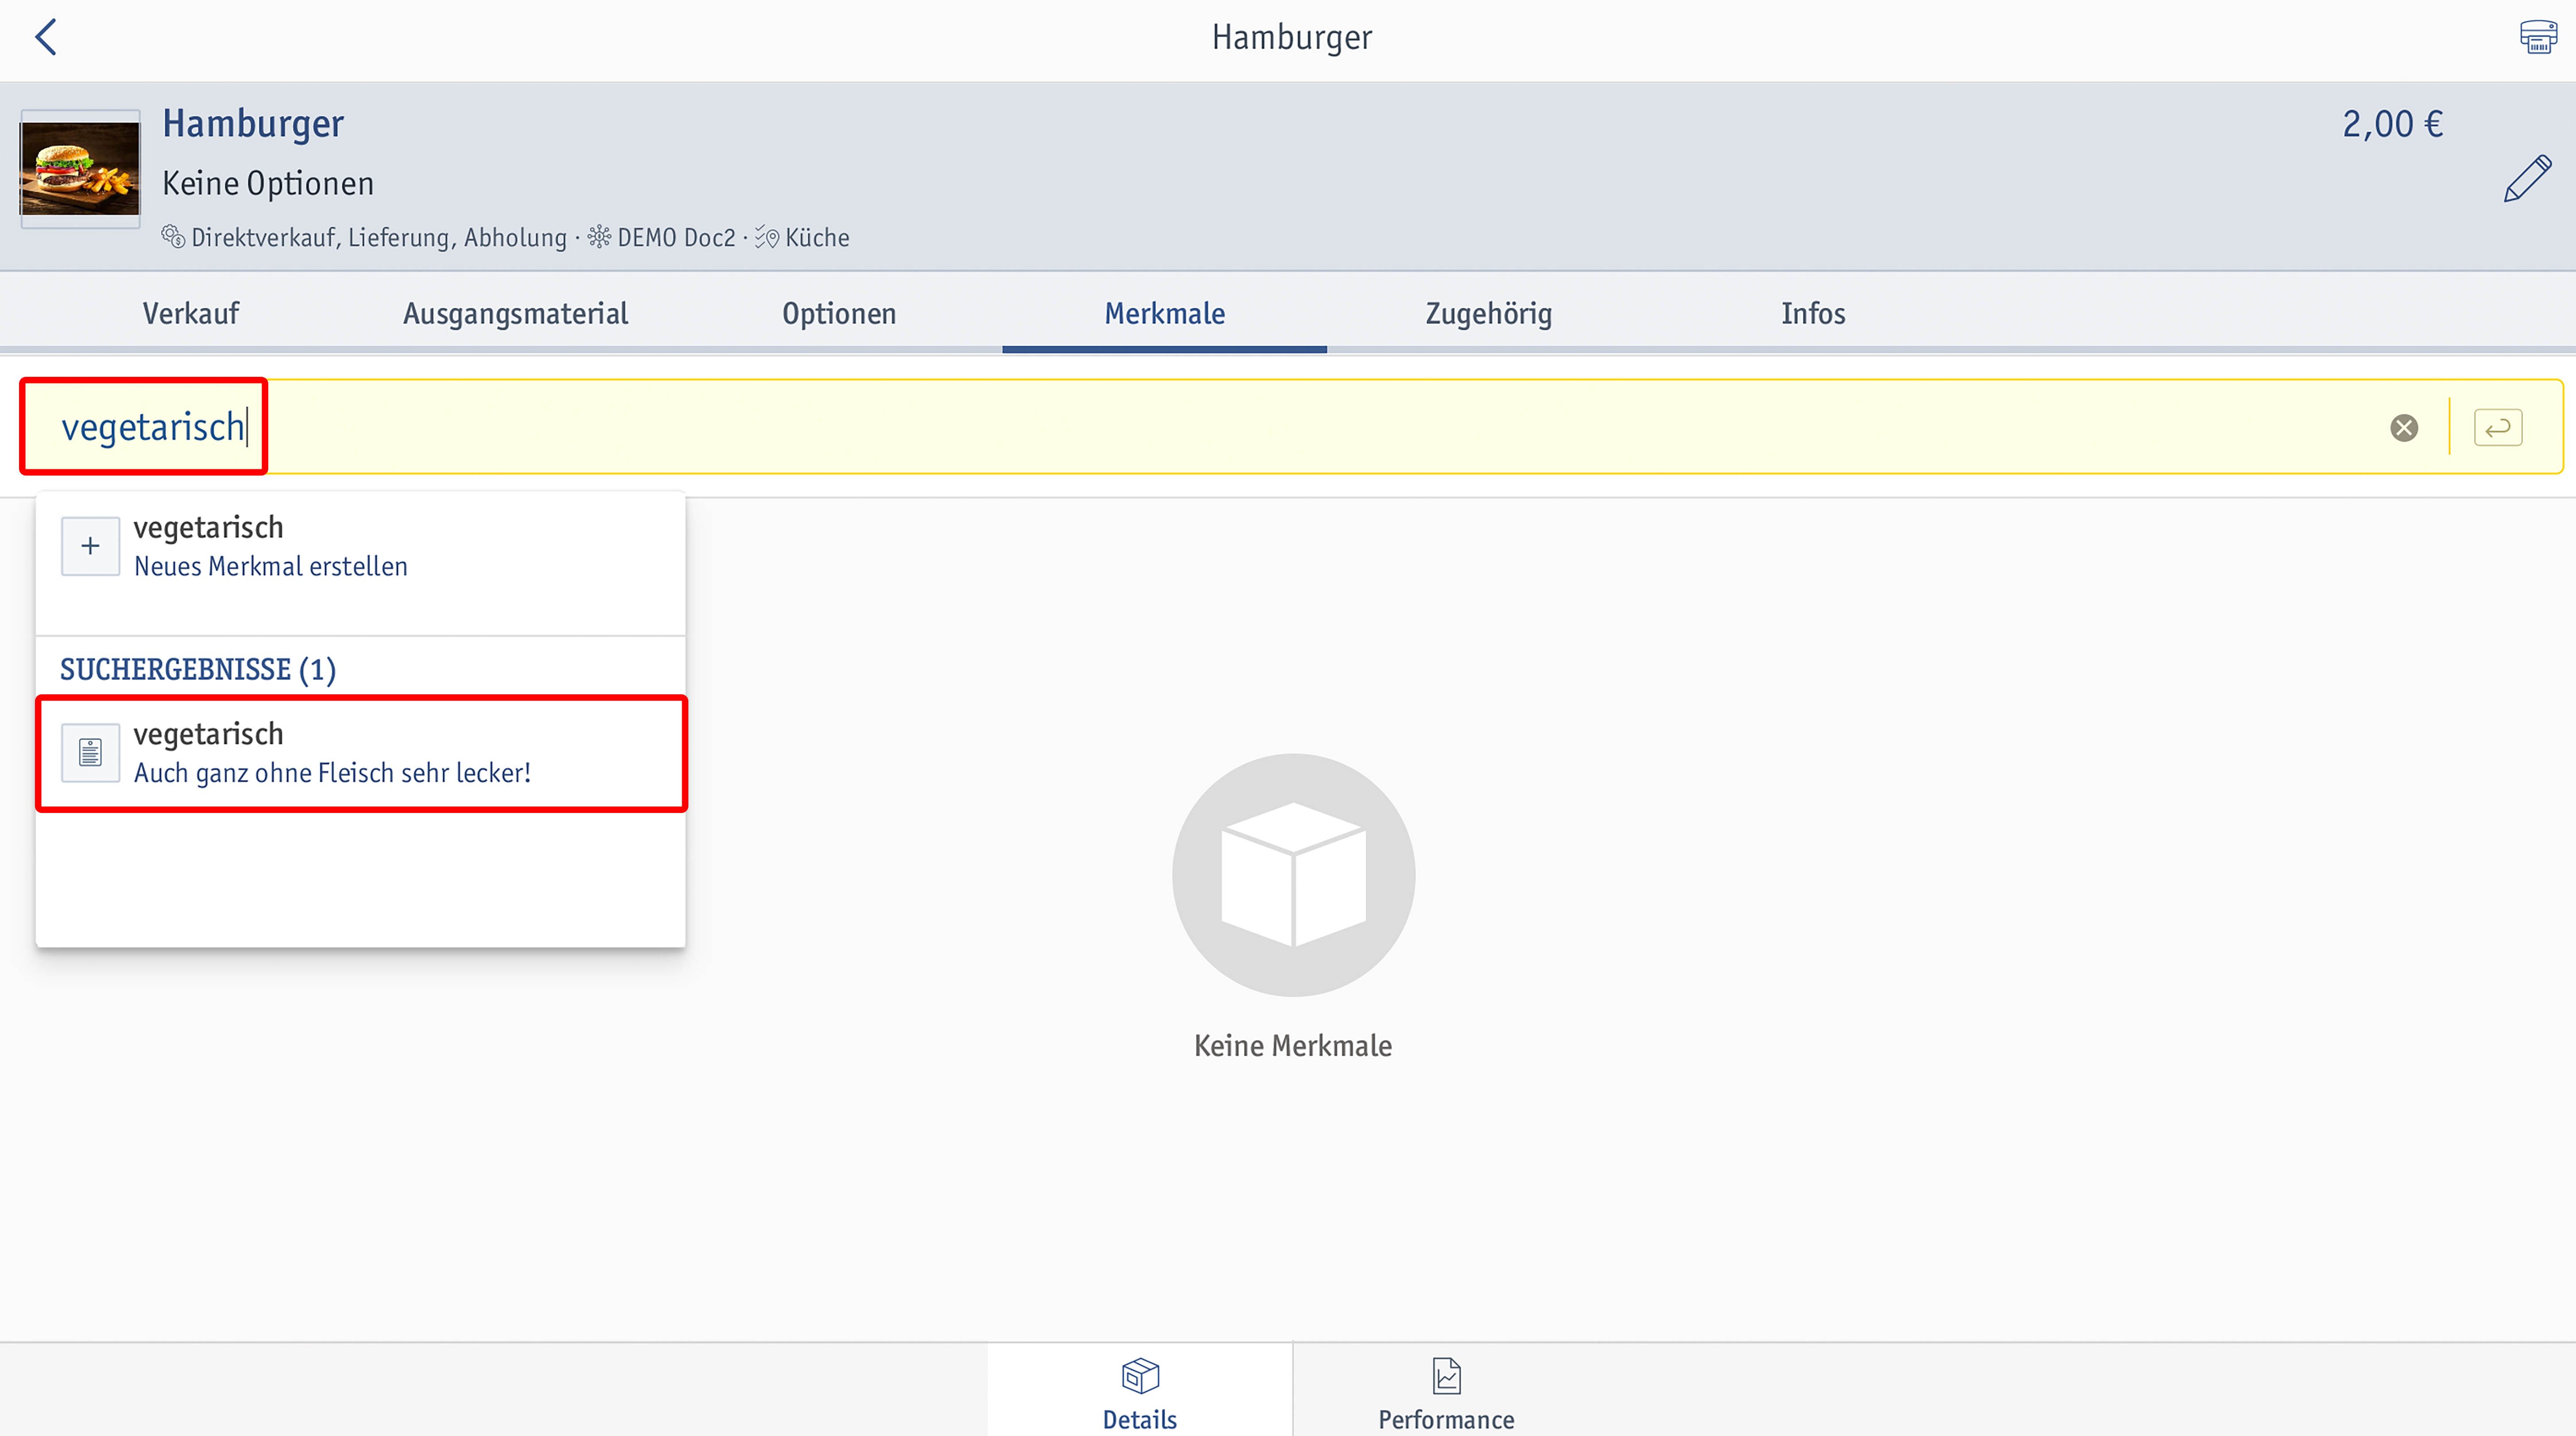Click the location icon before Küche
Screen dimensions: 2576x1436
(767, 237)
